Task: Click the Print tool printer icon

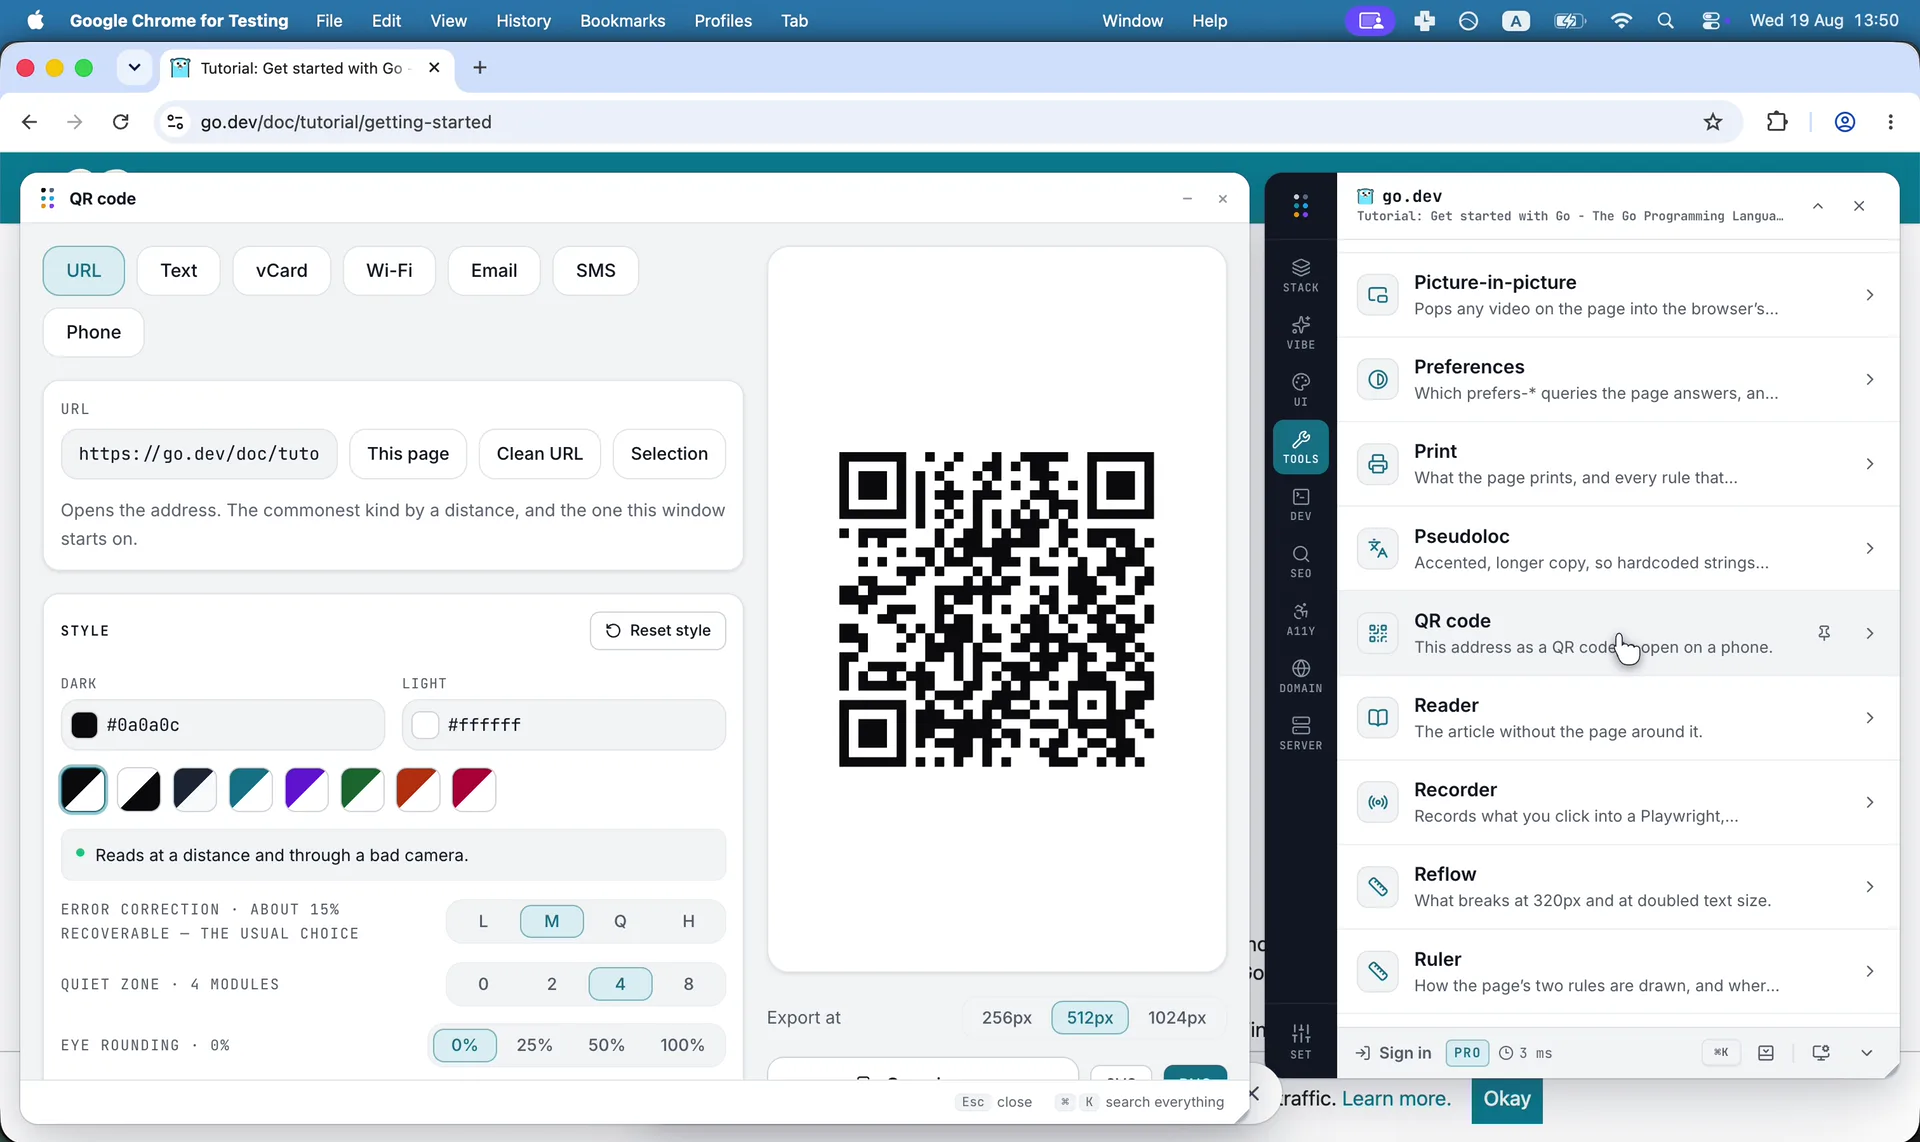Action: pos(1378,464)
